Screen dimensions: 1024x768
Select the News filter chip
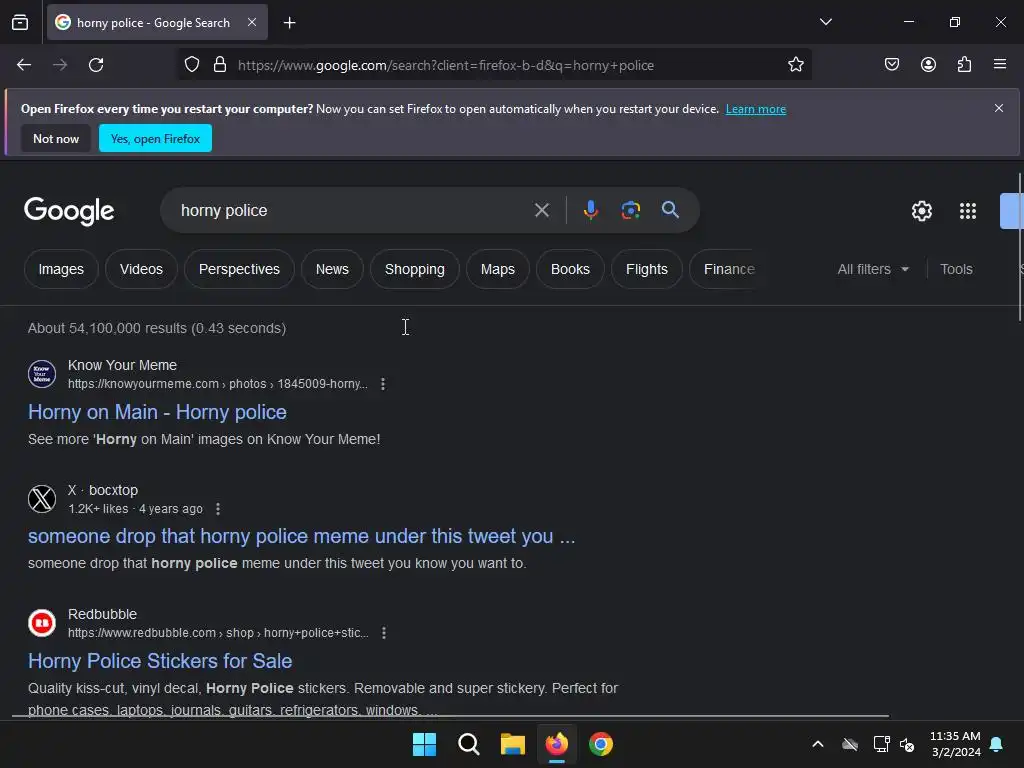[x=332, y=269]
